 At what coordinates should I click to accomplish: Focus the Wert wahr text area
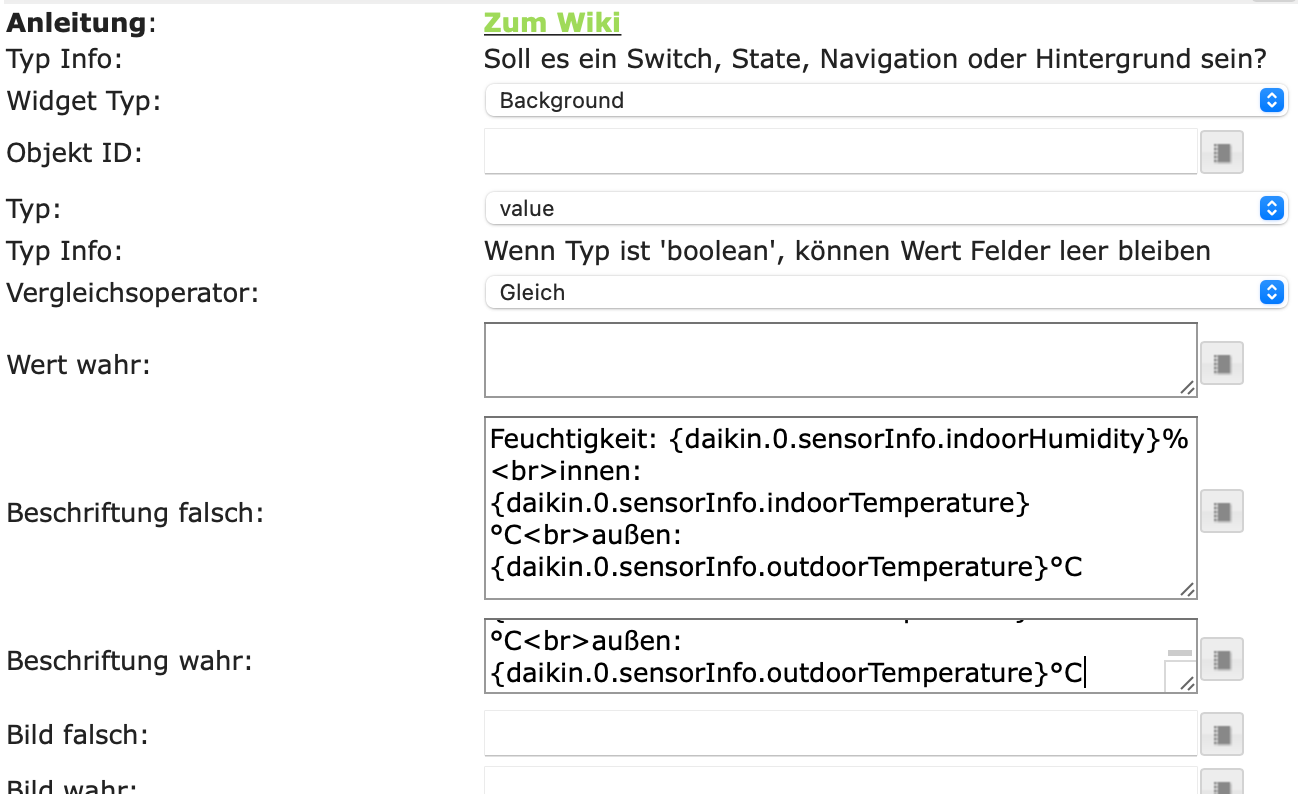coord(840,360)
